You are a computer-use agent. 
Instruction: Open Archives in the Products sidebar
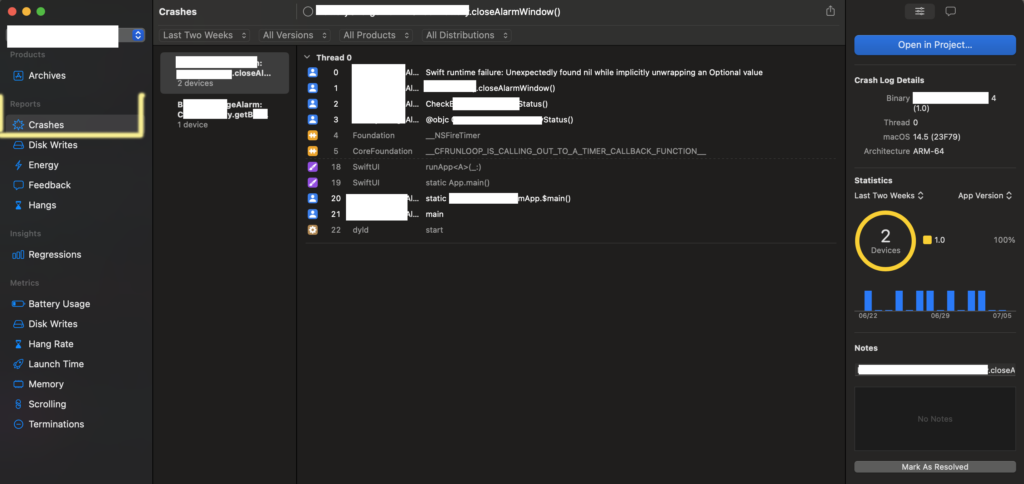tap(46, 76)
